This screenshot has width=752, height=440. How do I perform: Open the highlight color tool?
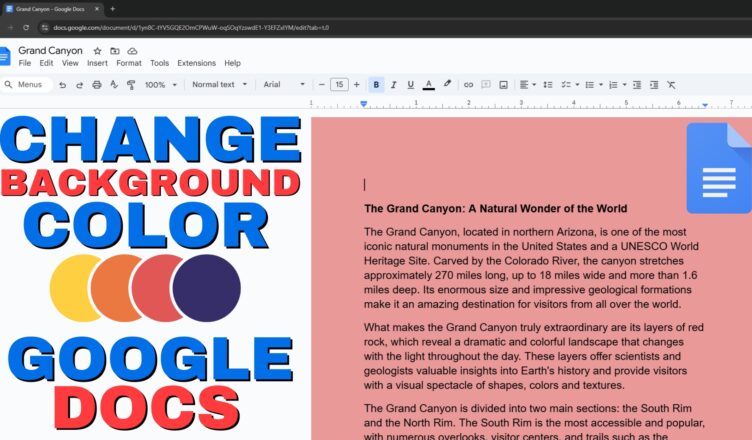447,84
